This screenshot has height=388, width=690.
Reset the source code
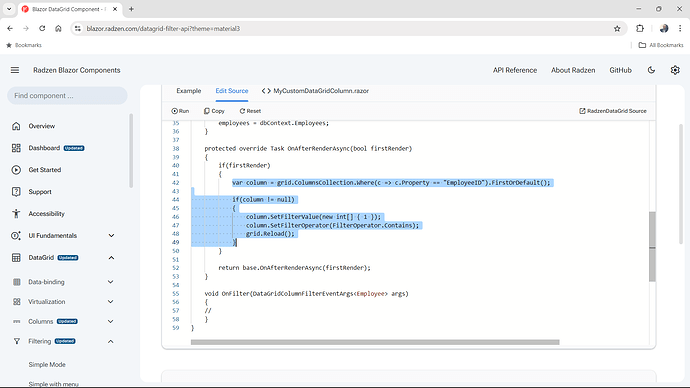(x=250, y=111)
